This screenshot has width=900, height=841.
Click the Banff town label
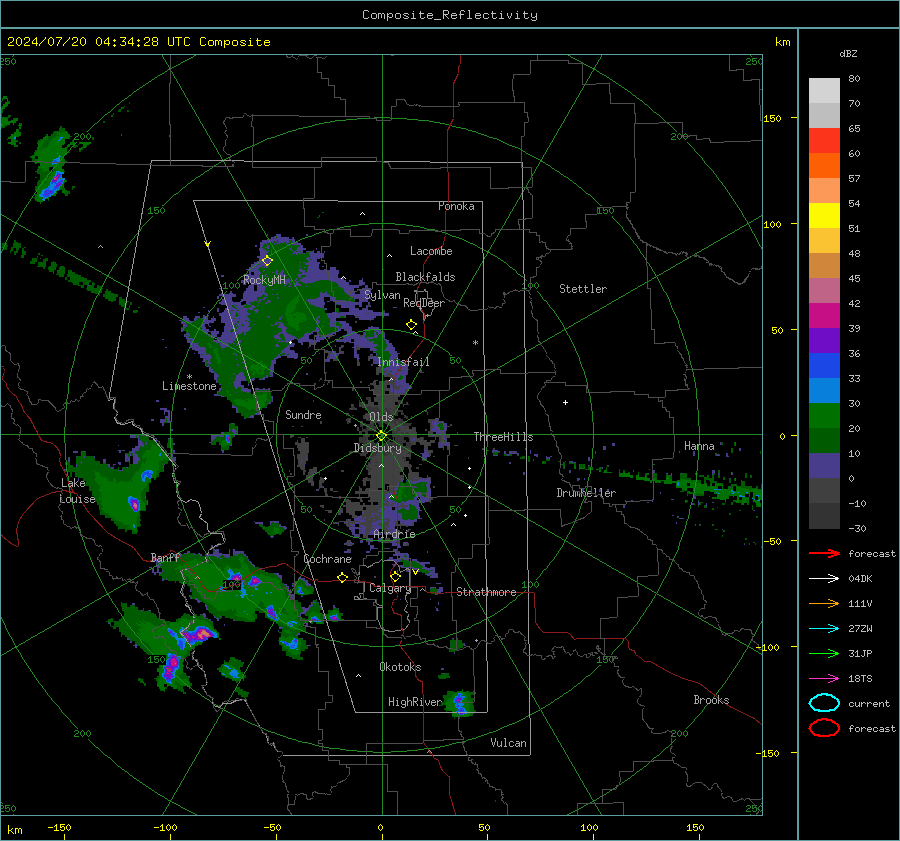(165, 557)
